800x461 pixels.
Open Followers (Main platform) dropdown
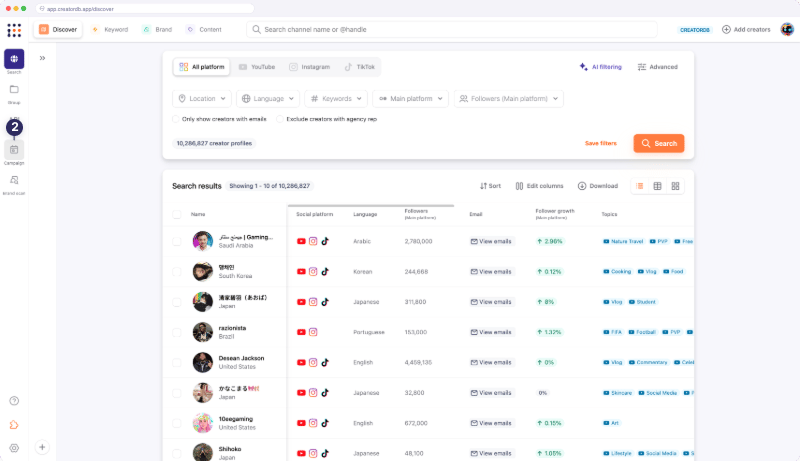(509, 98)
